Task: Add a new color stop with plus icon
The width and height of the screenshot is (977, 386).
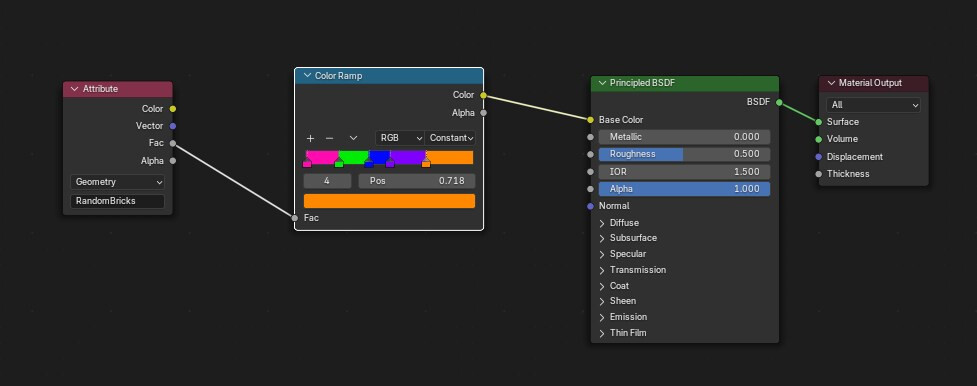Action: pos(310,138)
